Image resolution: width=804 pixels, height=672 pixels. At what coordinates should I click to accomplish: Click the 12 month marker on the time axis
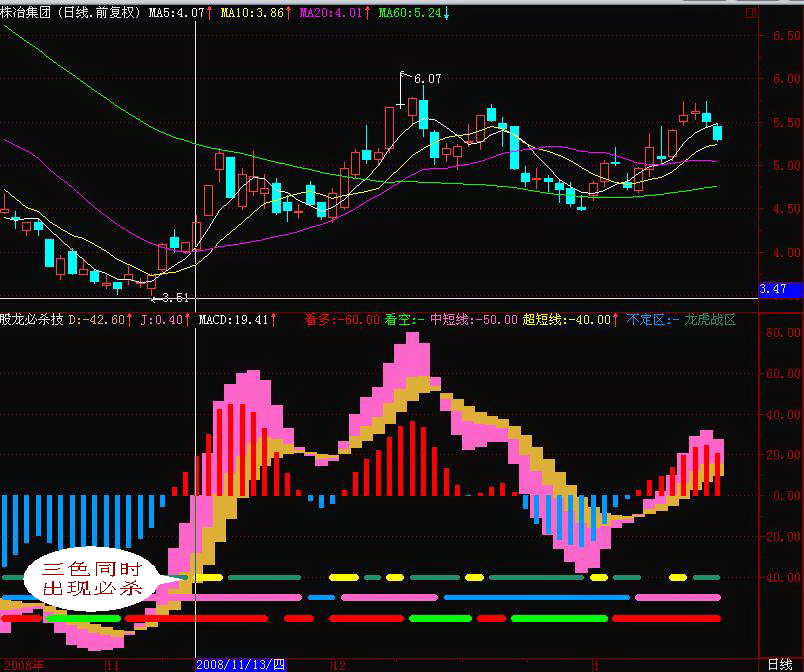pos(339,665)
